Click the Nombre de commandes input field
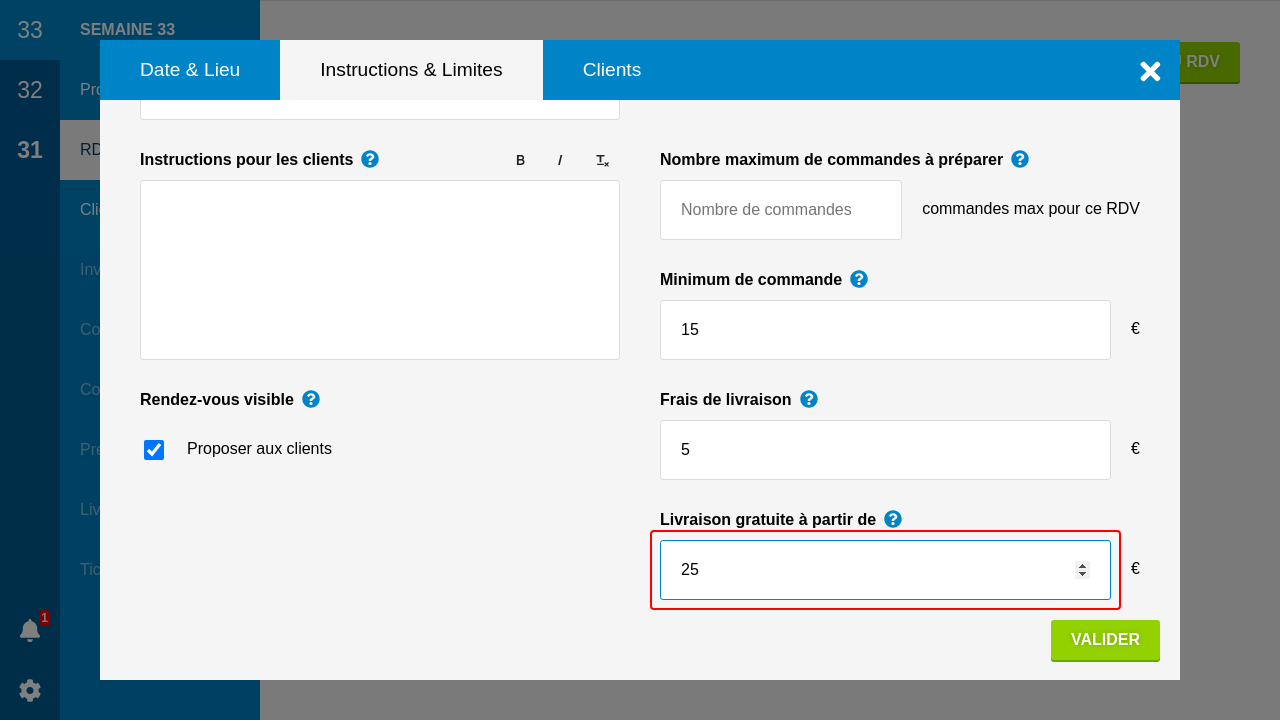1280x720 pixels. [781, 210]
